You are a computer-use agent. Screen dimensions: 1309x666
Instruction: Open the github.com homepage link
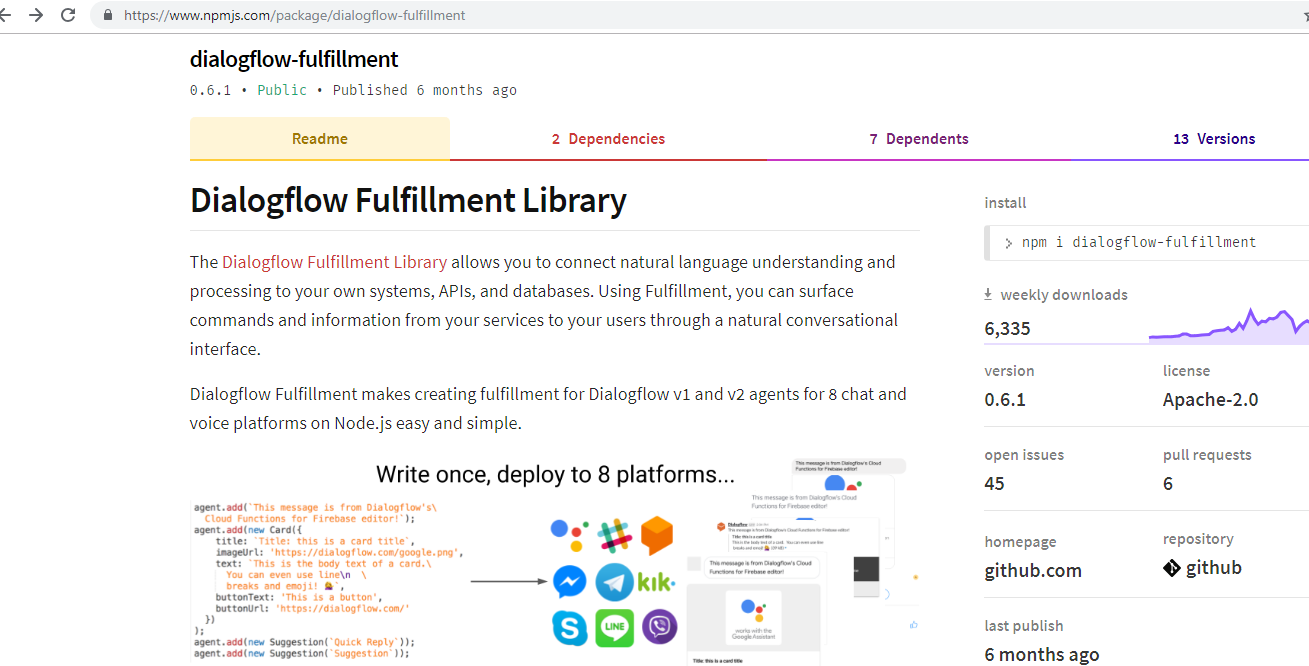1033,571
